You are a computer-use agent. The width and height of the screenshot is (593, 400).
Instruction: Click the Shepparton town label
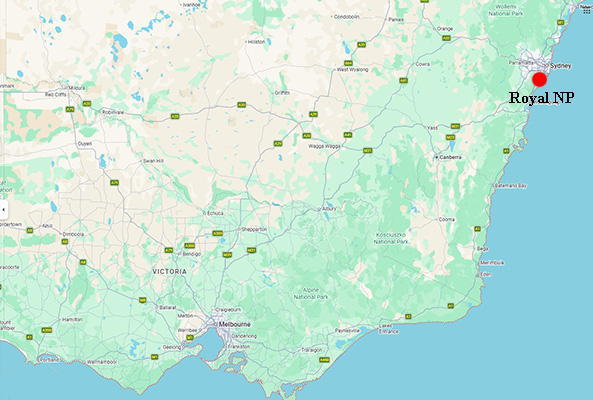click(254, 229)
